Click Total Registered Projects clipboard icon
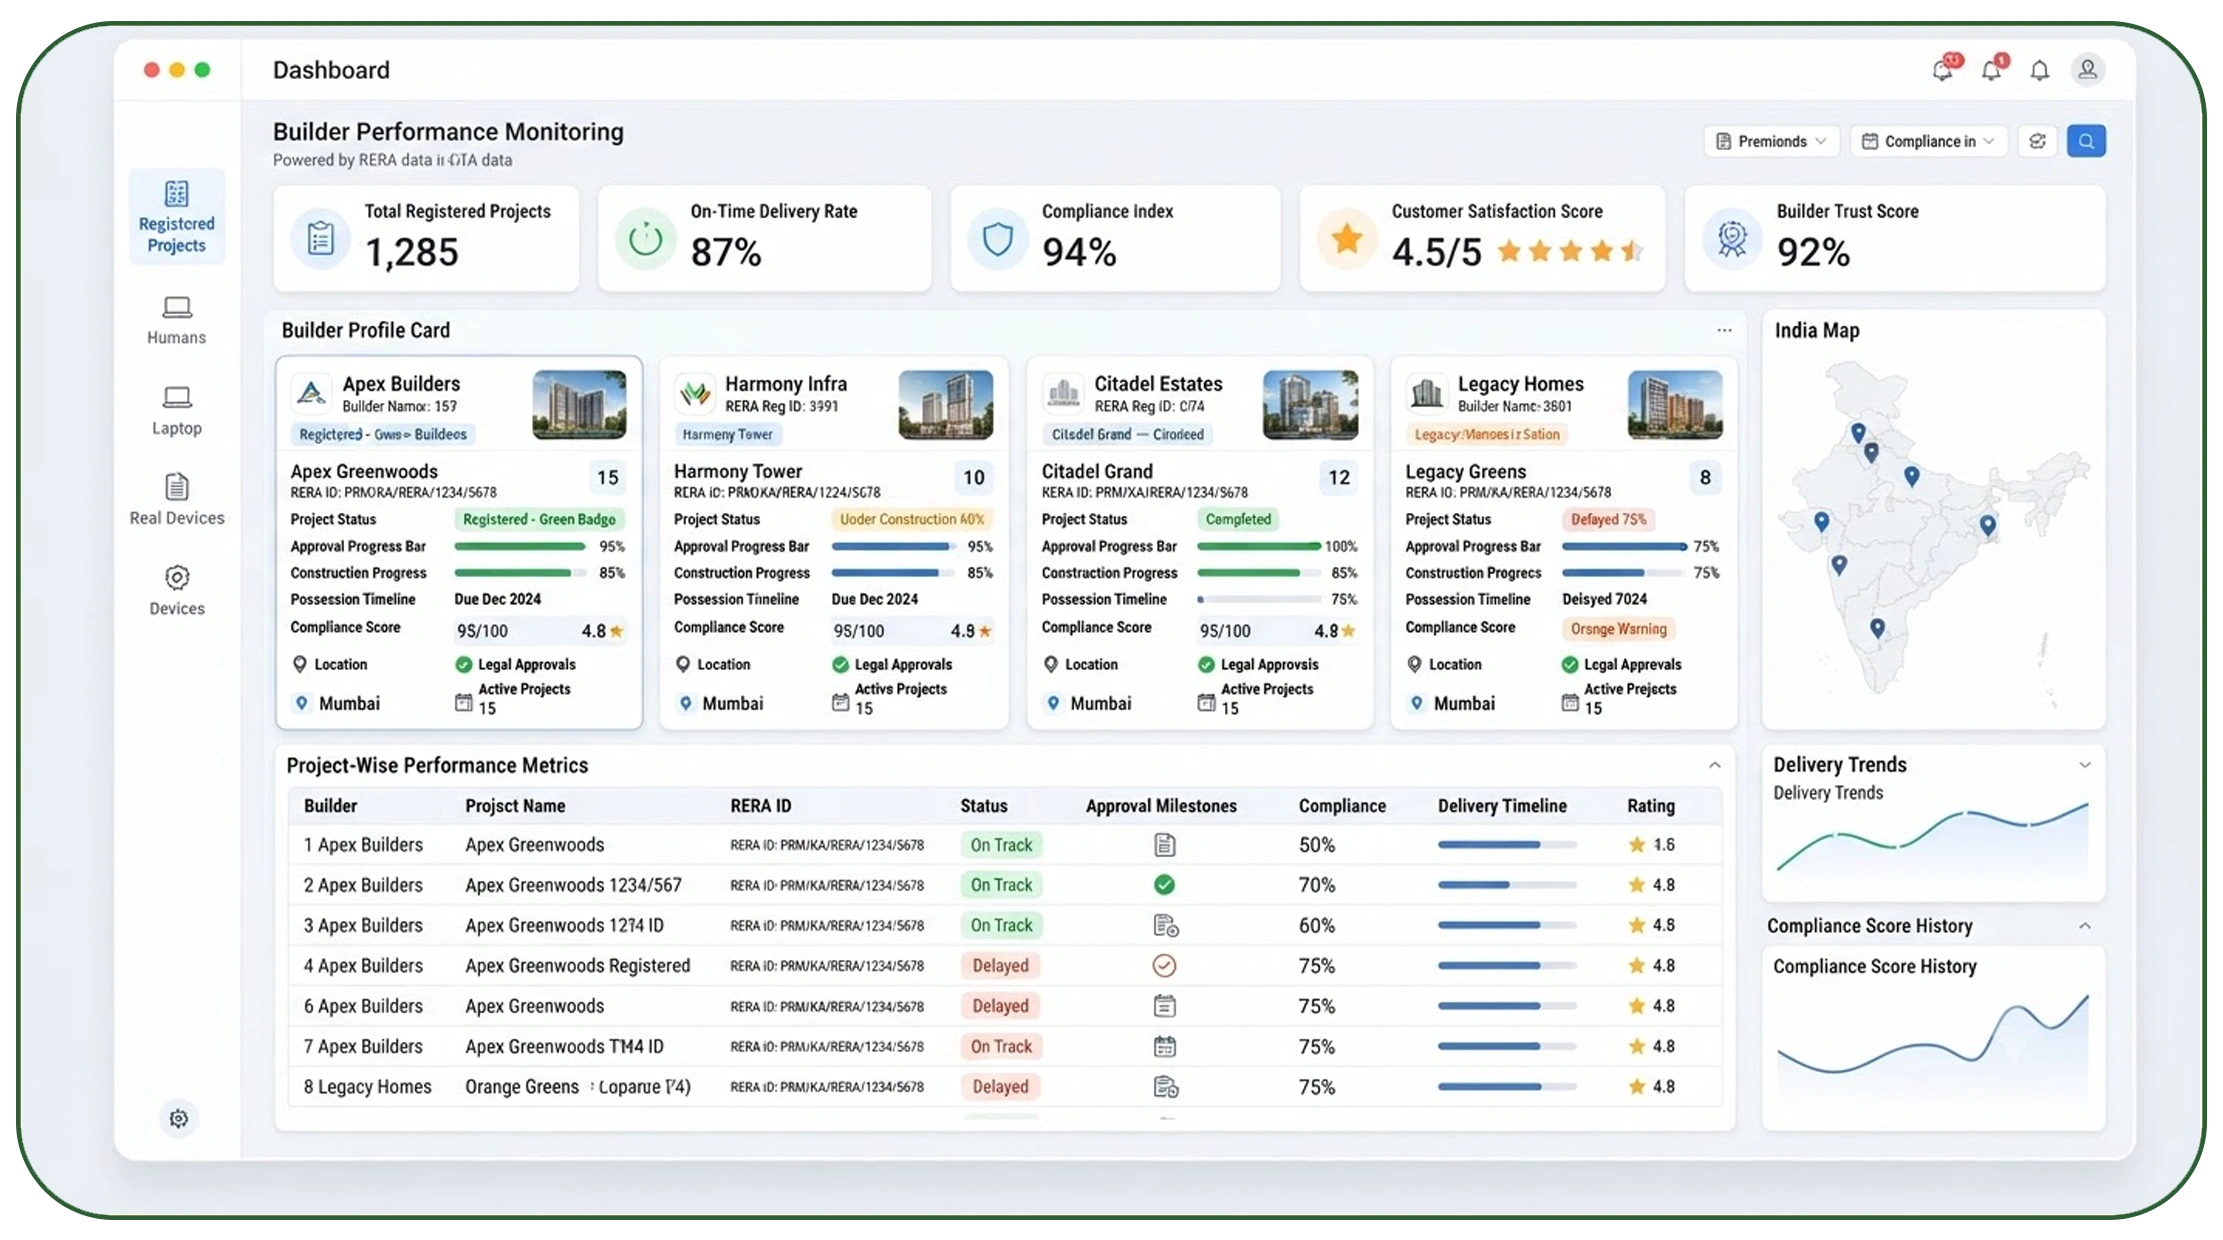Viewport: 2223px width, 1240px height. pyautogui.click(x=320, y=238)
